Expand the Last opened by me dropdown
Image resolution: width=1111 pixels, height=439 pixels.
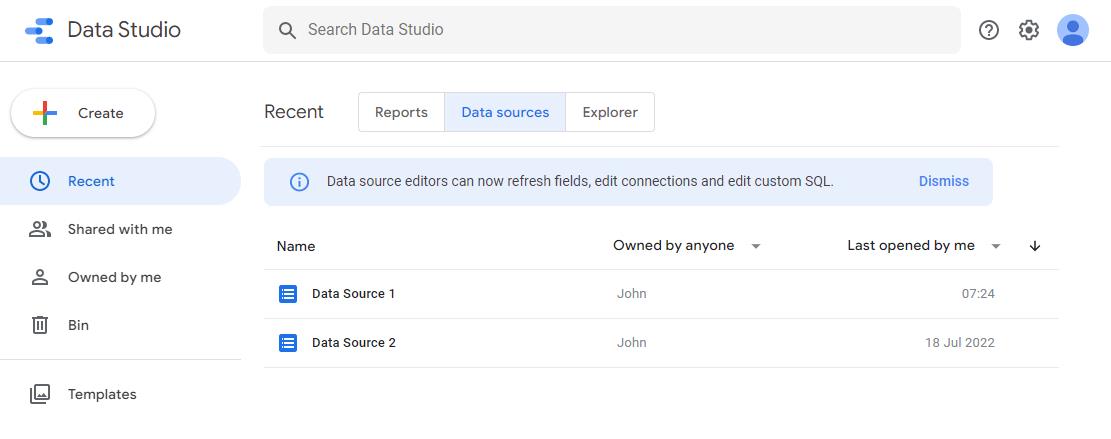(x=925, y=246)
